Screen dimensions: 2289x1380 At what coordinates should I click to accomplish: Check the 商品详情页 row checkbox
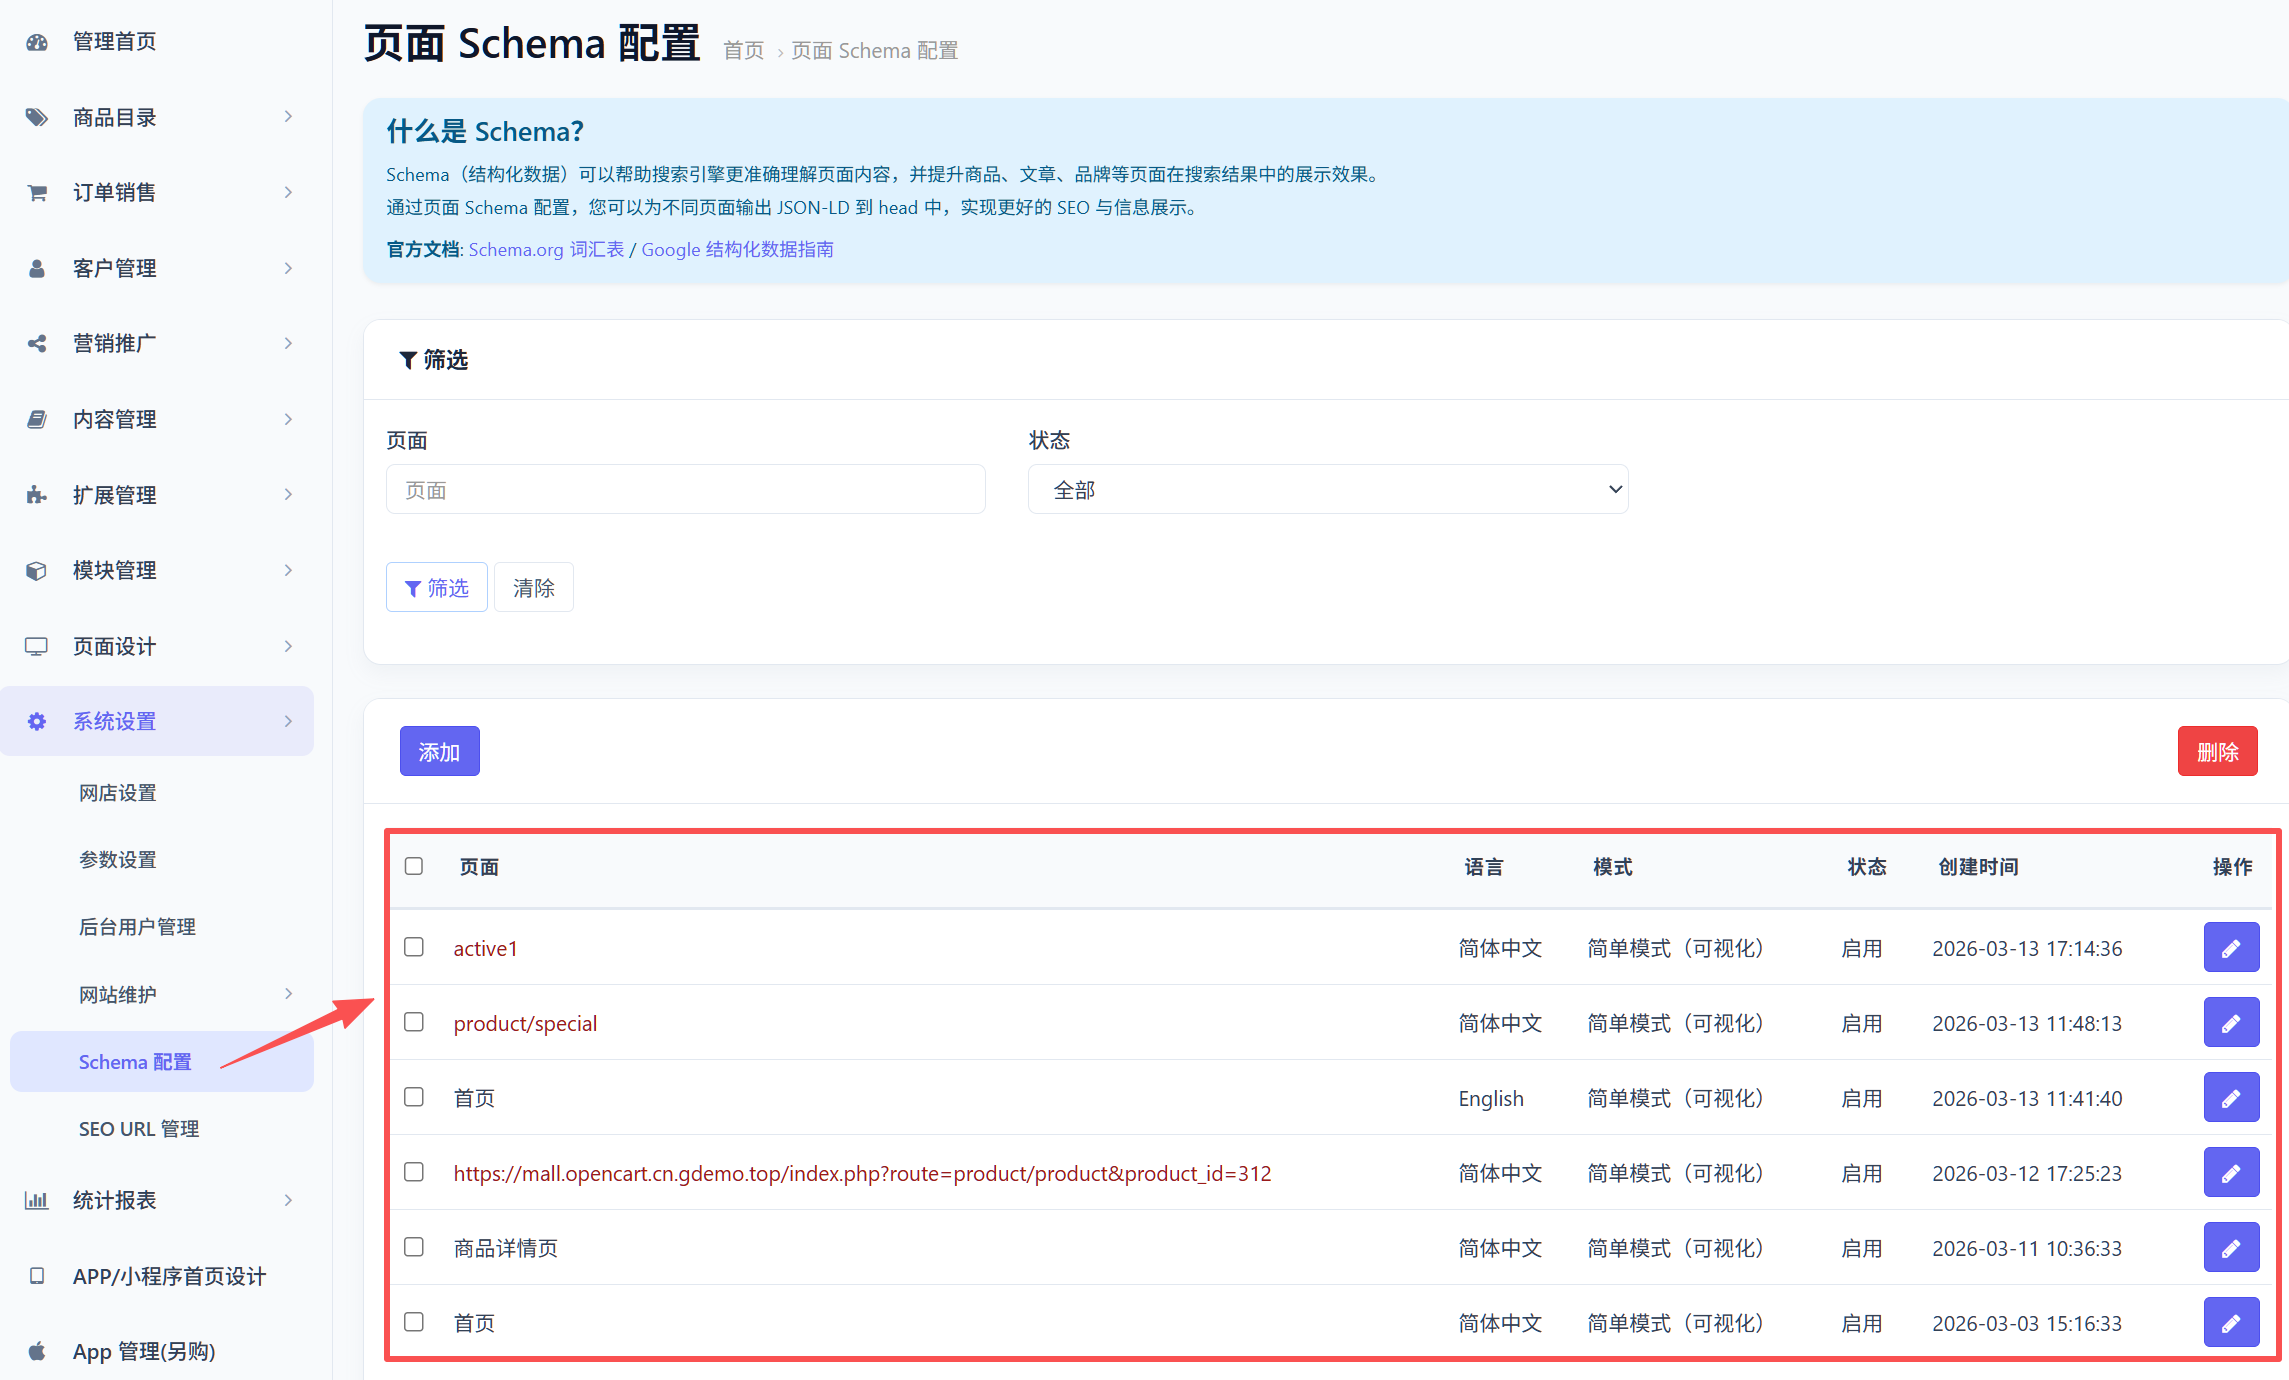point(414,1247)
